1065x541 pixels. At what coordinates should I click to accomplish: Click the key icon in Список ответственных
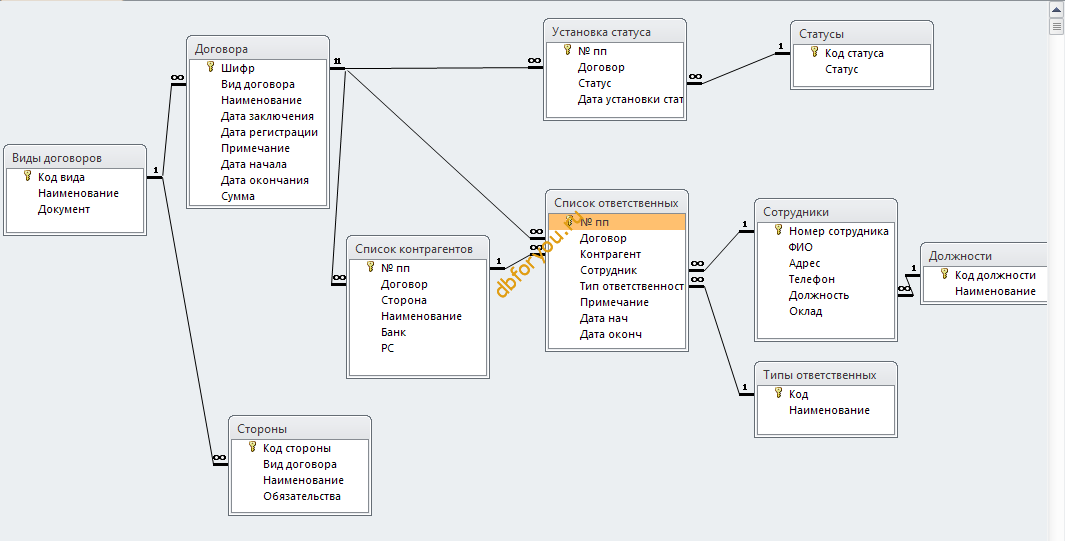pyautogui.click(x=570, y=221)
